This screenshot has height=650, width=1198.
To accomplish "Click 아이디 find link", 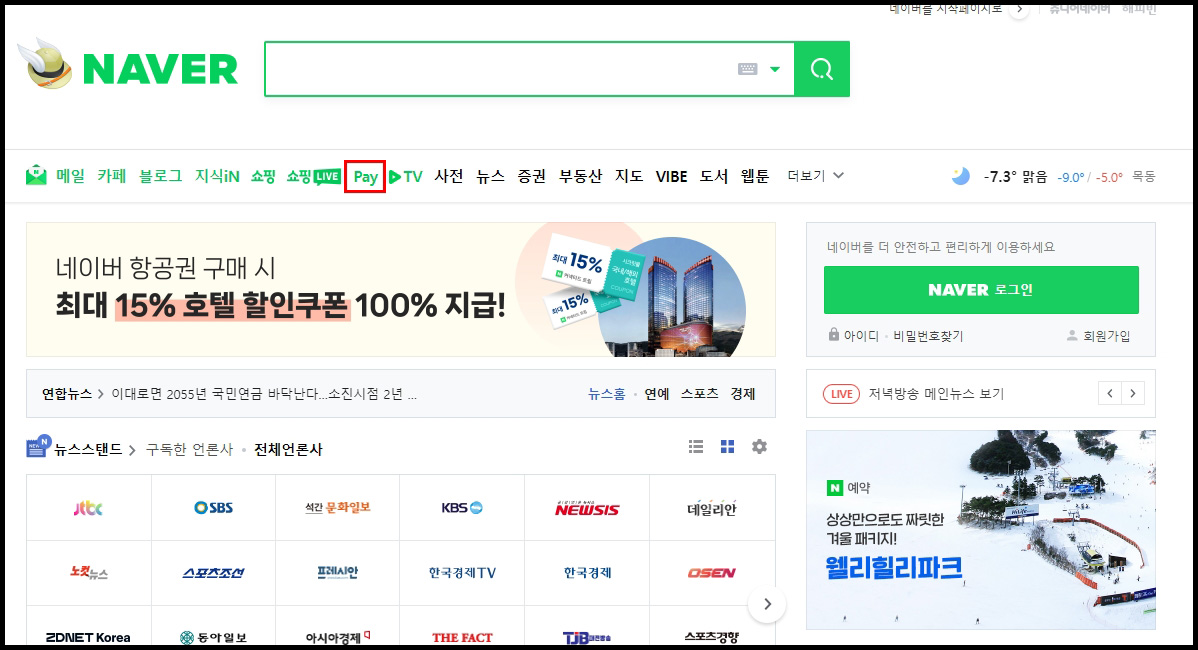I will click(861, 336).
